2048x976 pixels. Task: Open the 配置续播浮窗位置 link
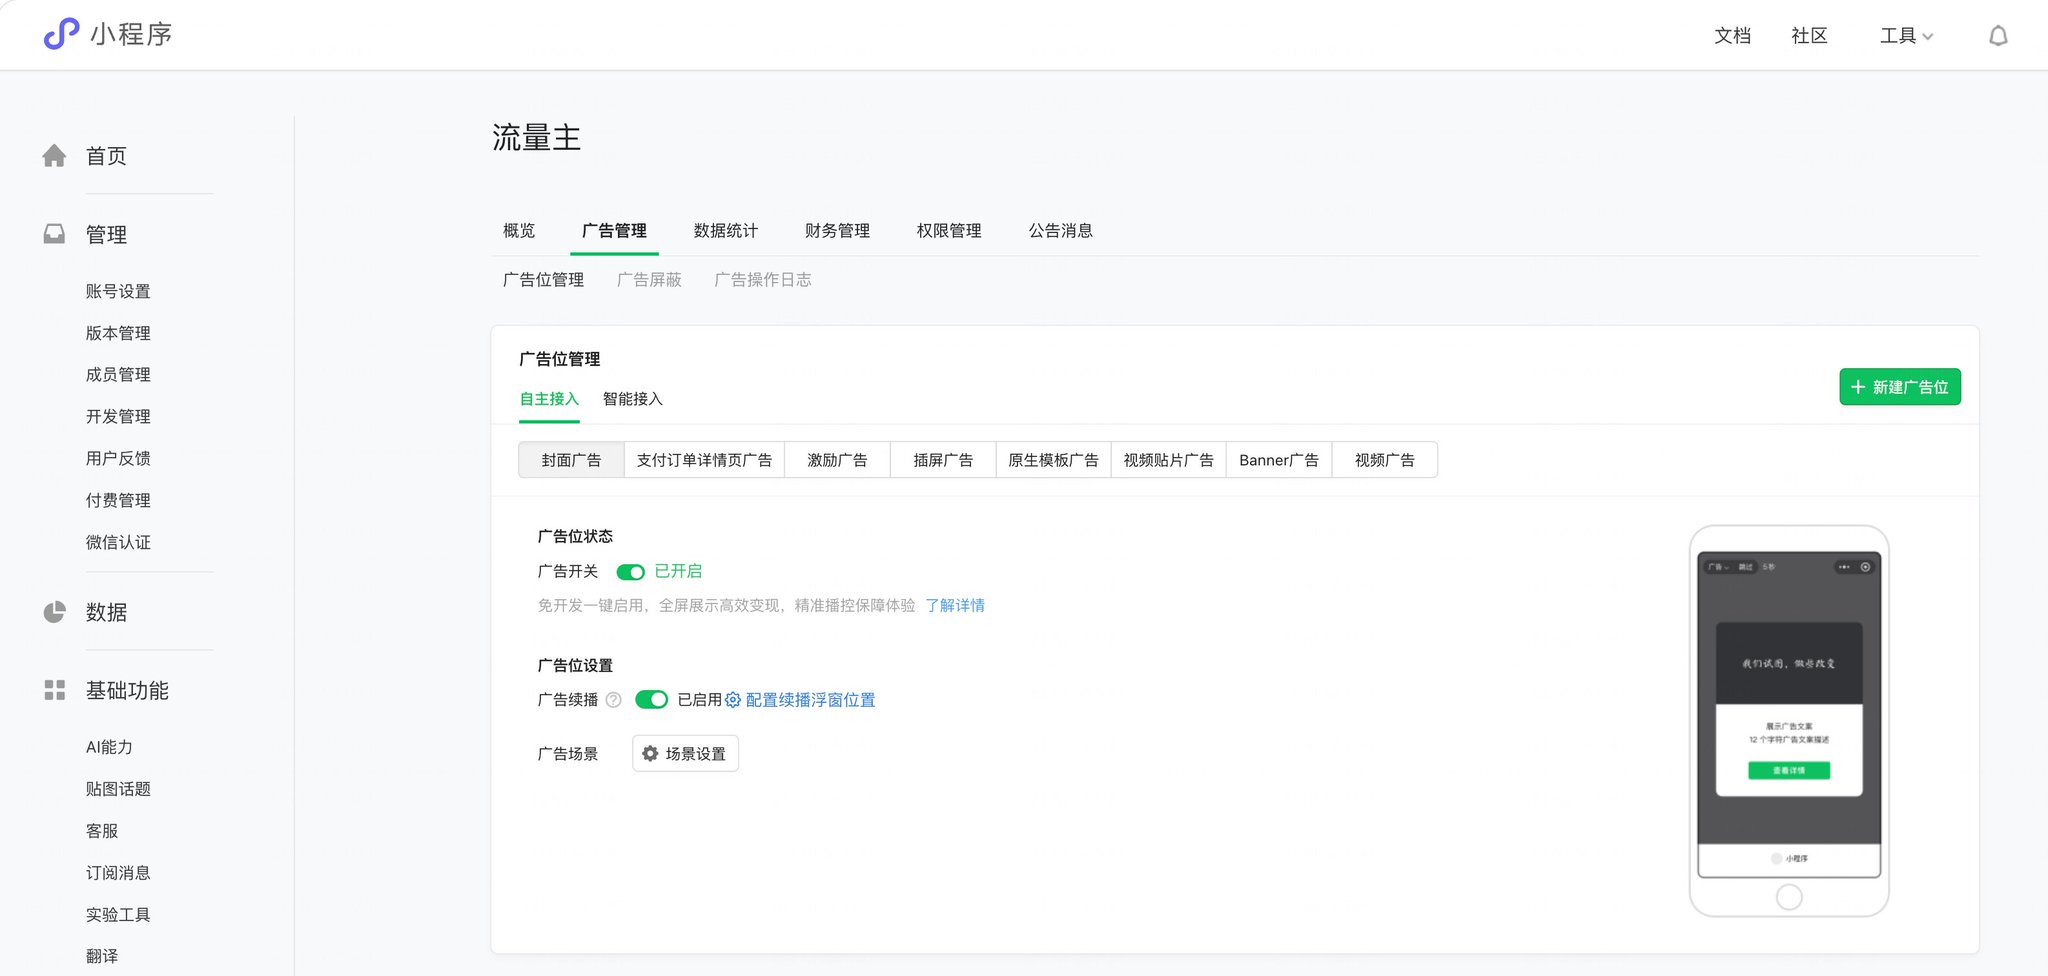pyautogui.click(x=810, y=700)
